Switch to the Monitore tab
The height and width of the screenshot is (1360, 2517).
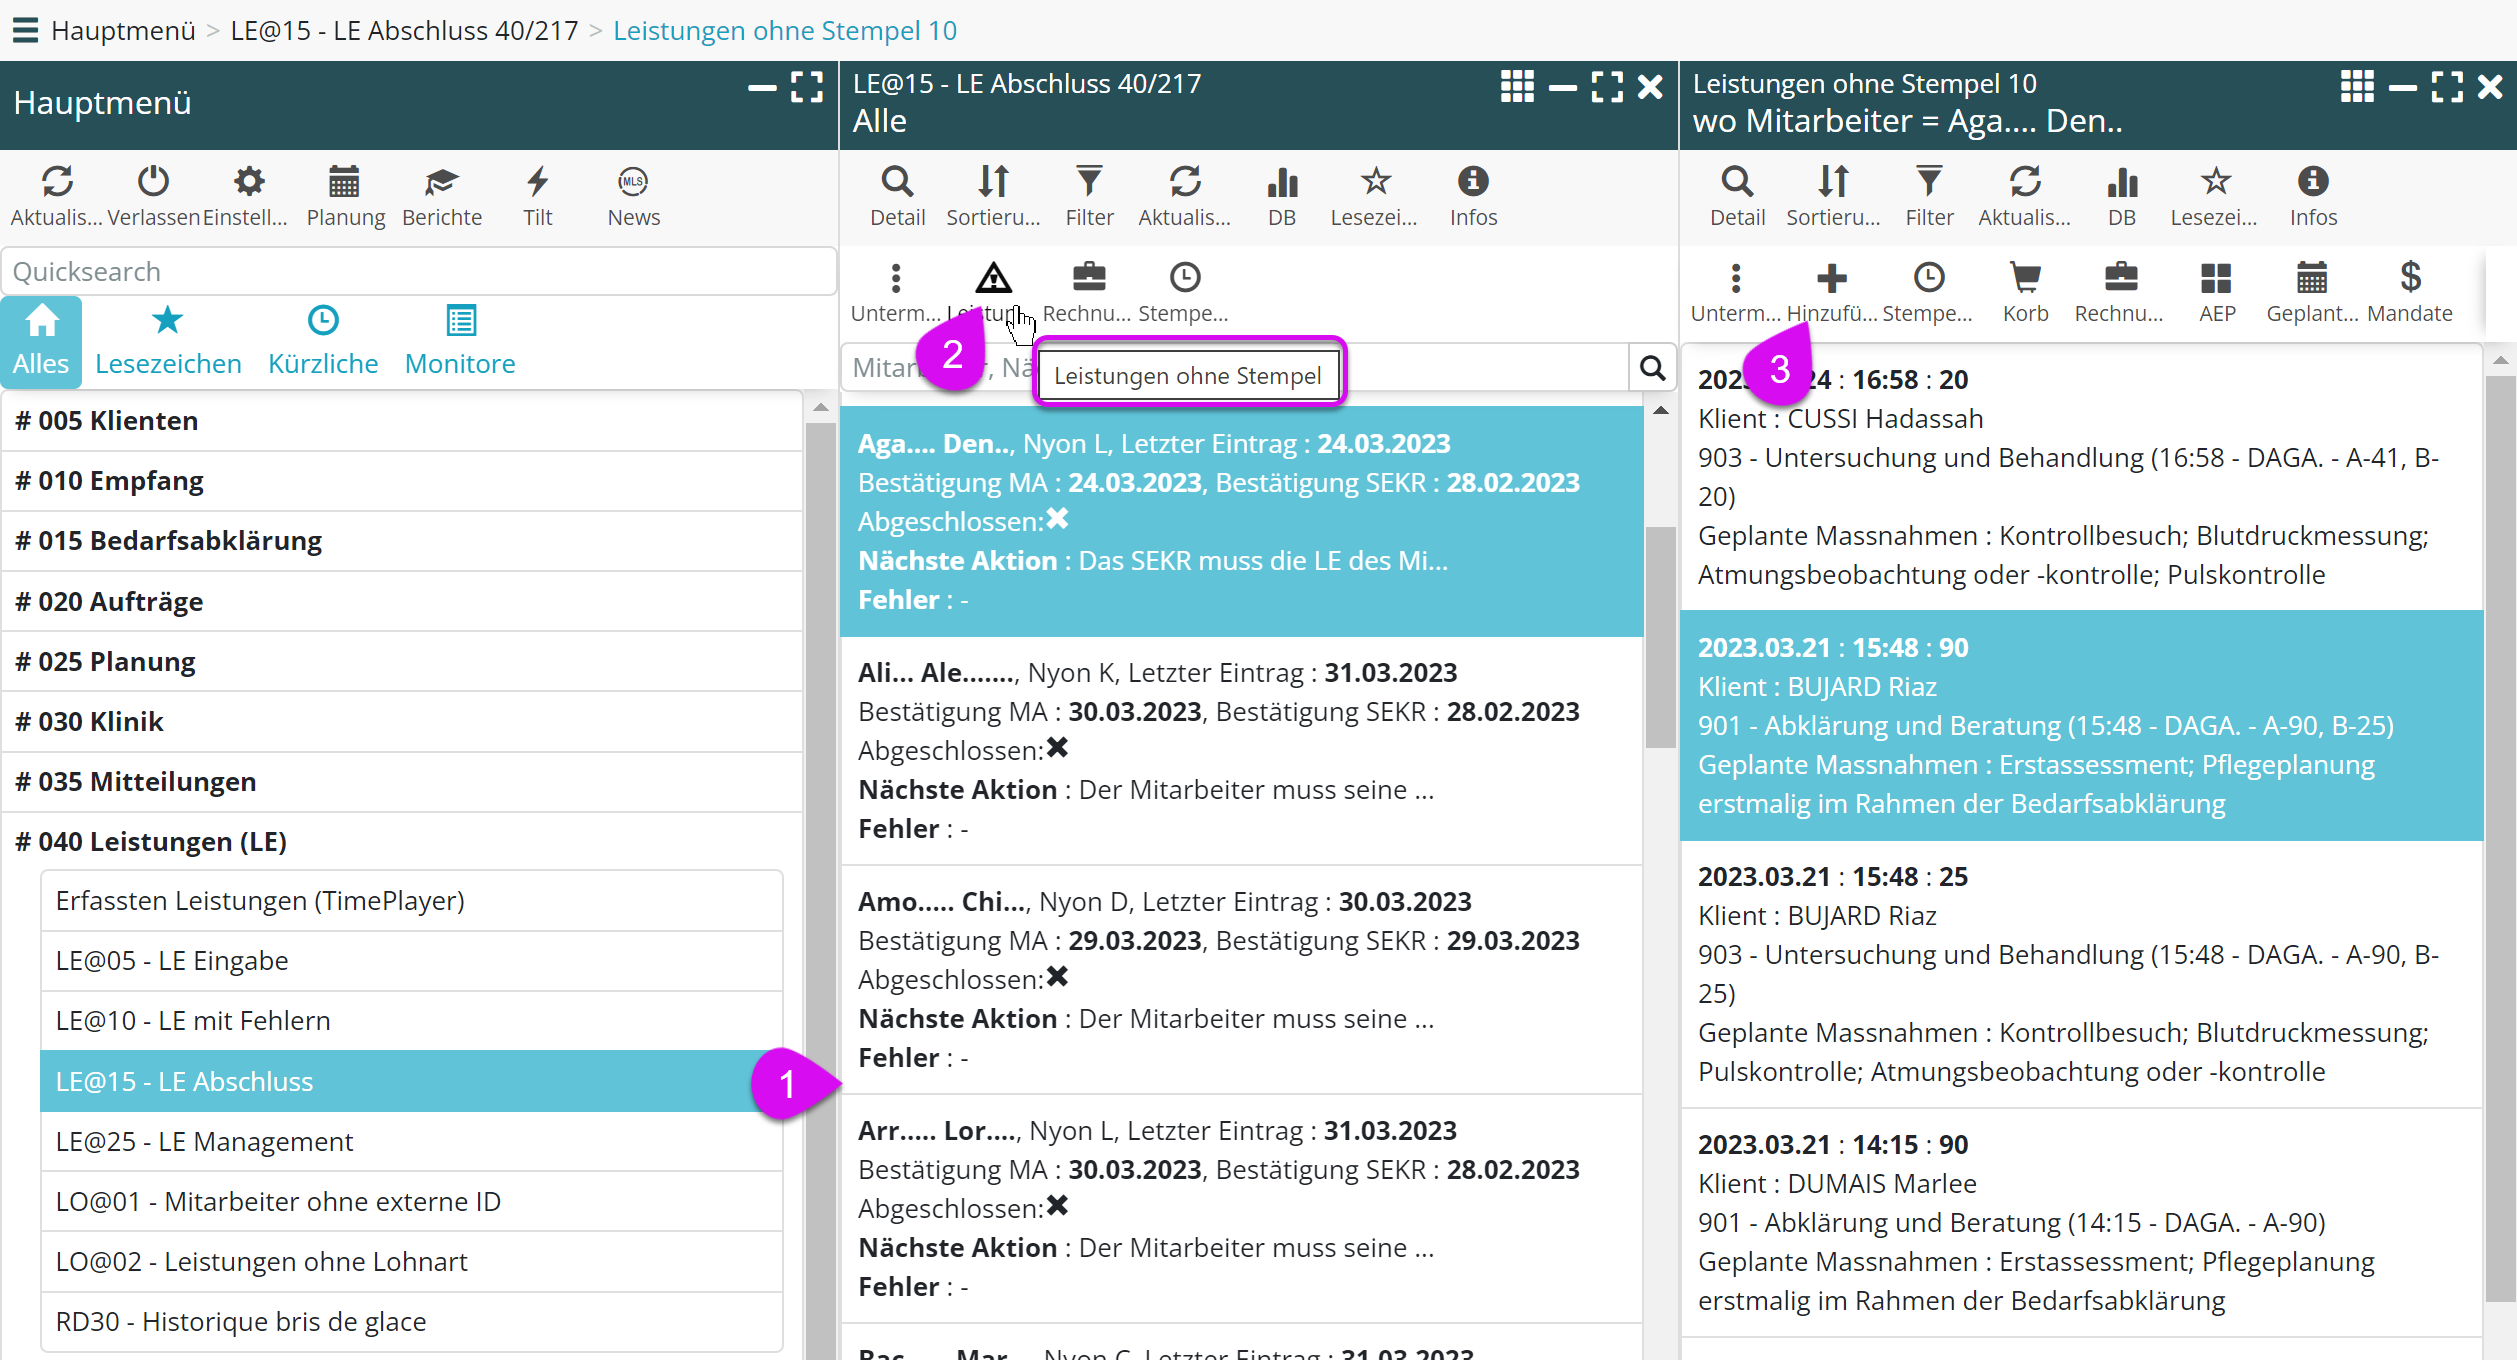point(460,342)
